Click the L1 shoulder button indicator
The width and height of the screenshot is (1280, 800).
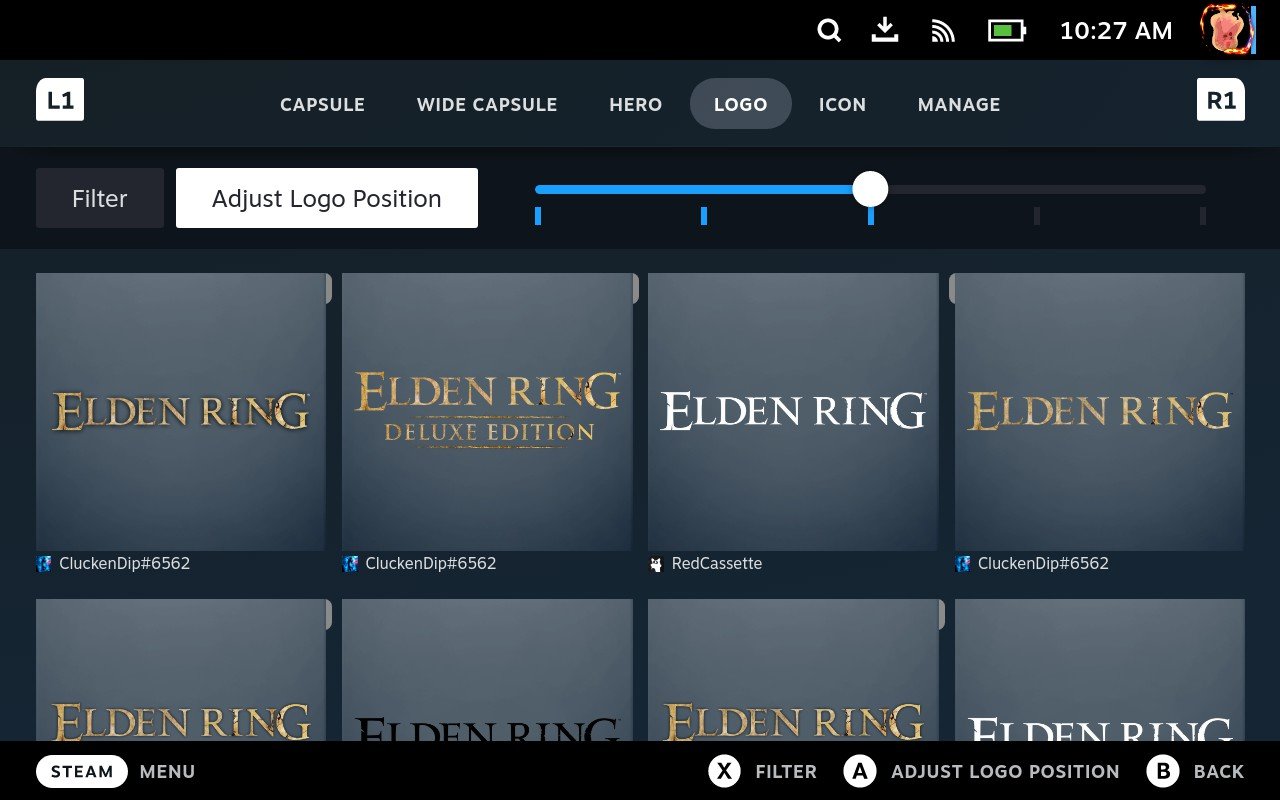point(60,99)
